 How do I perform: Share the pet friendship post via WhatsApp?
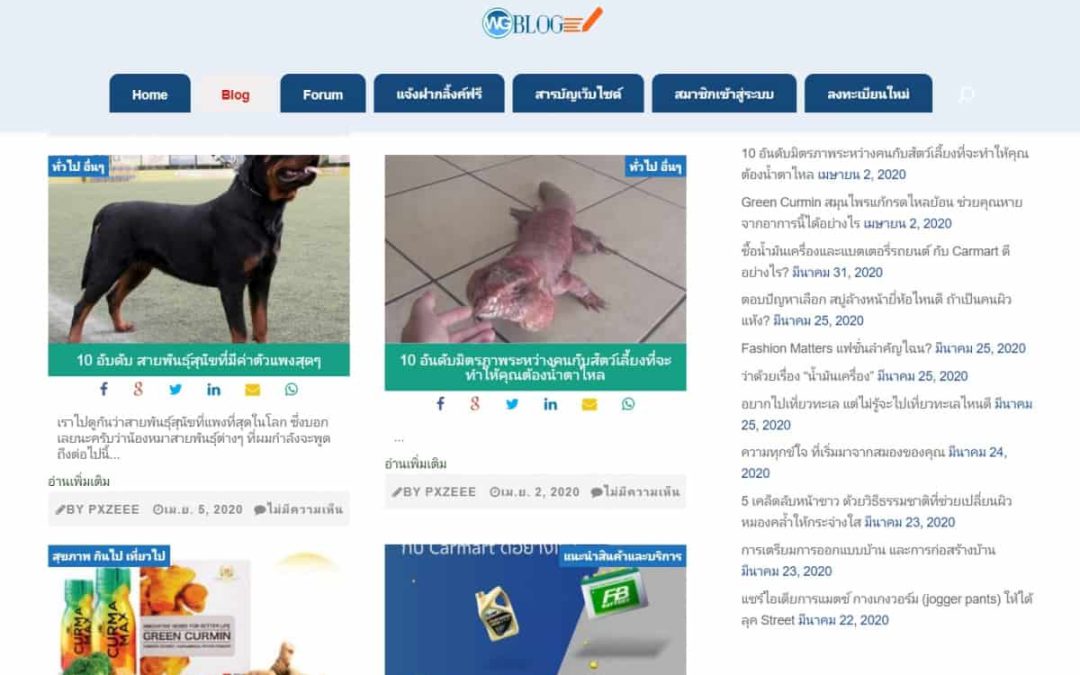pos(628,404)
